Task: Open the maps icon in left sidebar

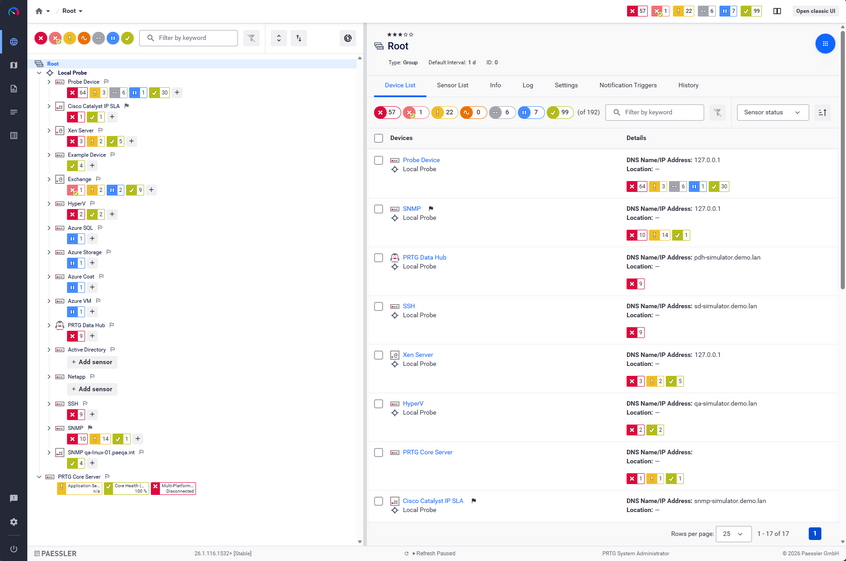Action: [x=13, y=65]
